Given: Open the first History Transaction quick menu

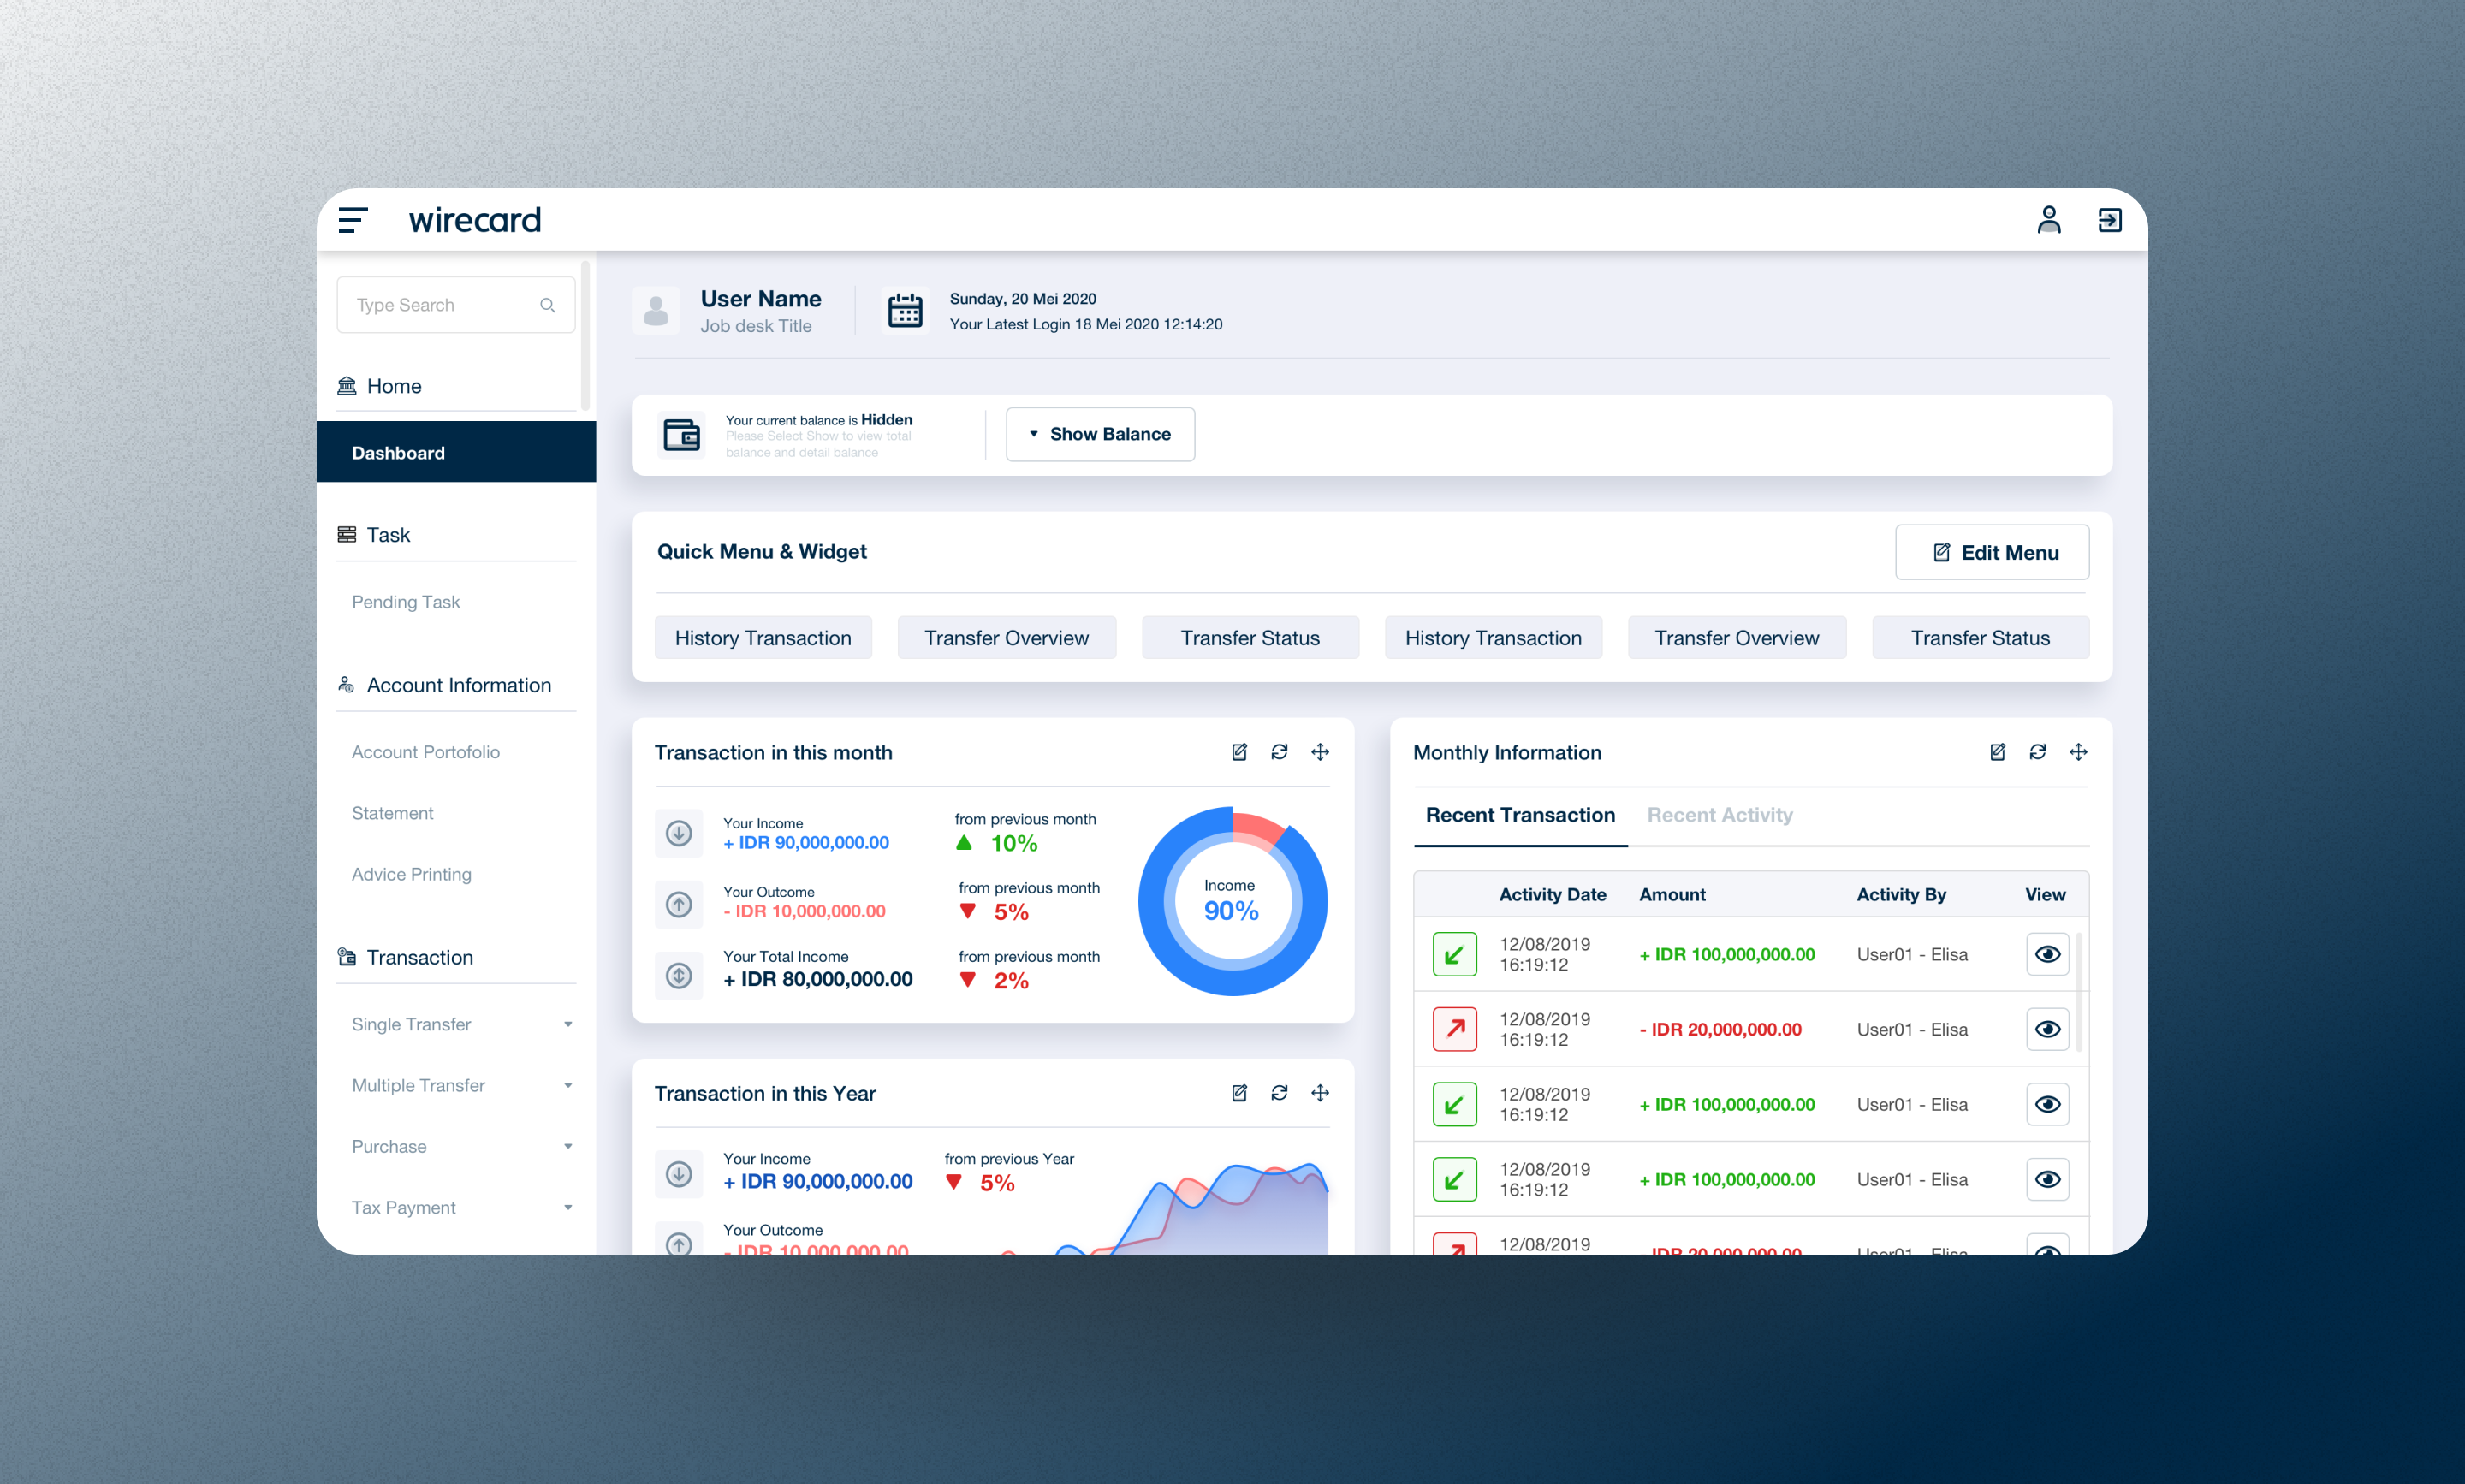Looking at the screenshot, I should tap(763, 638).
